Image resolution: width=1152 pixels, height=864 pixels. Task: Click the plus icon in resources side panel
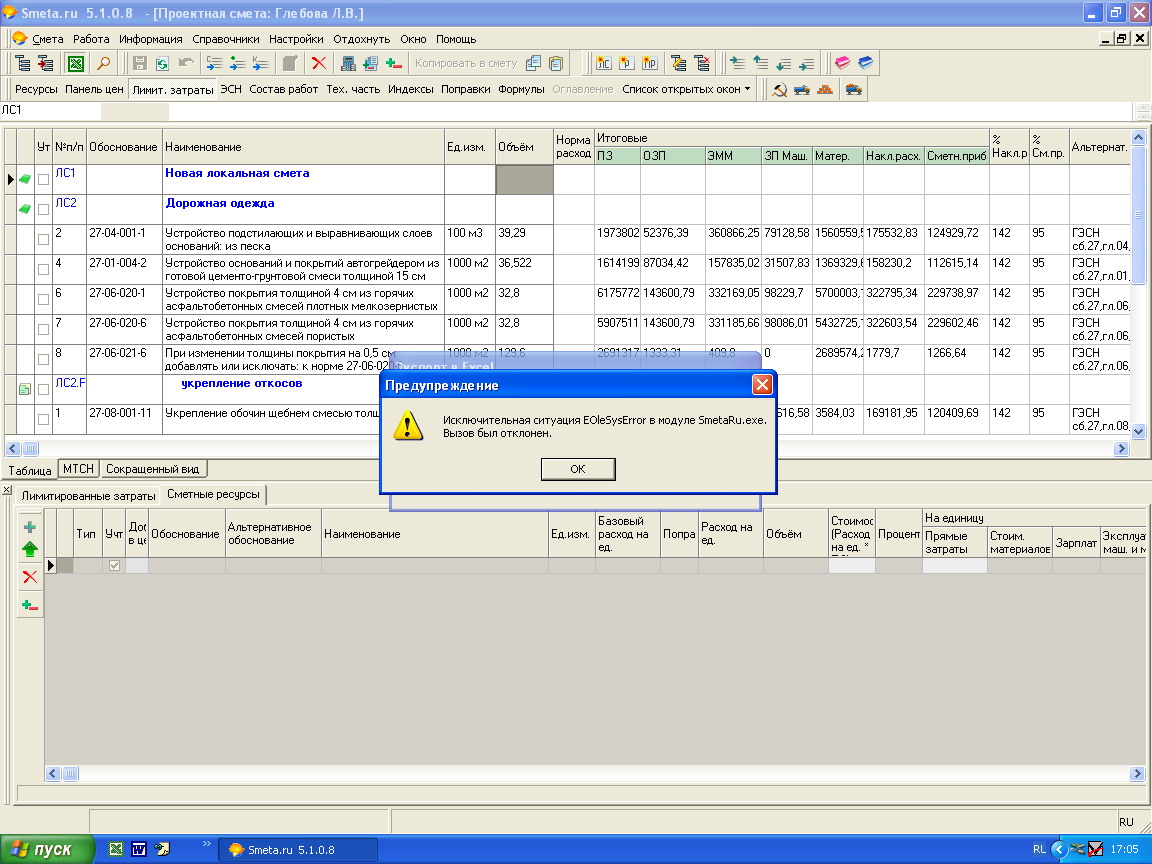point(30,527)
